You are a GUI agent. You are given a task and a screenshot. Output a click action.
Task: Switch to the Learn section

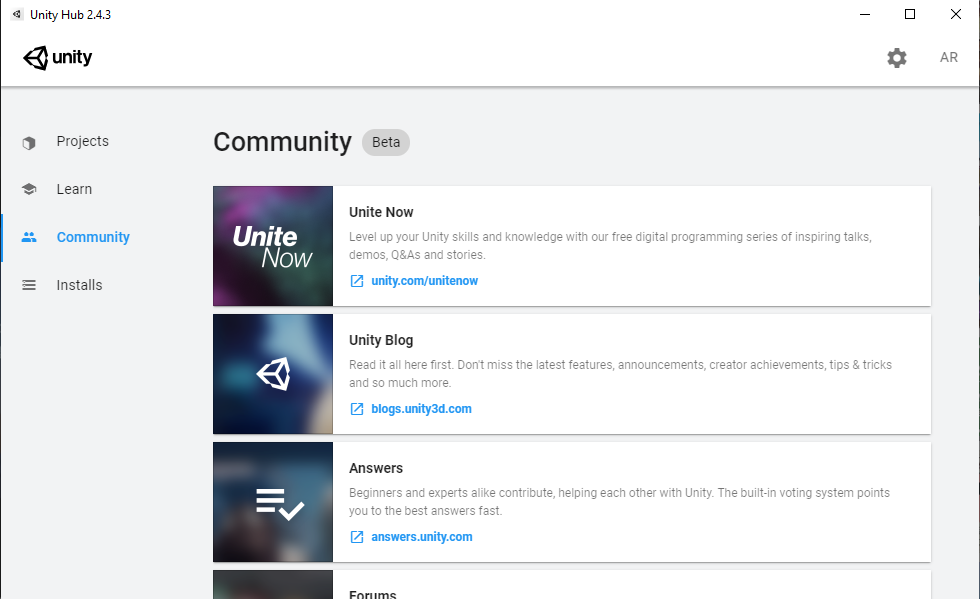[x=74, y=189]
